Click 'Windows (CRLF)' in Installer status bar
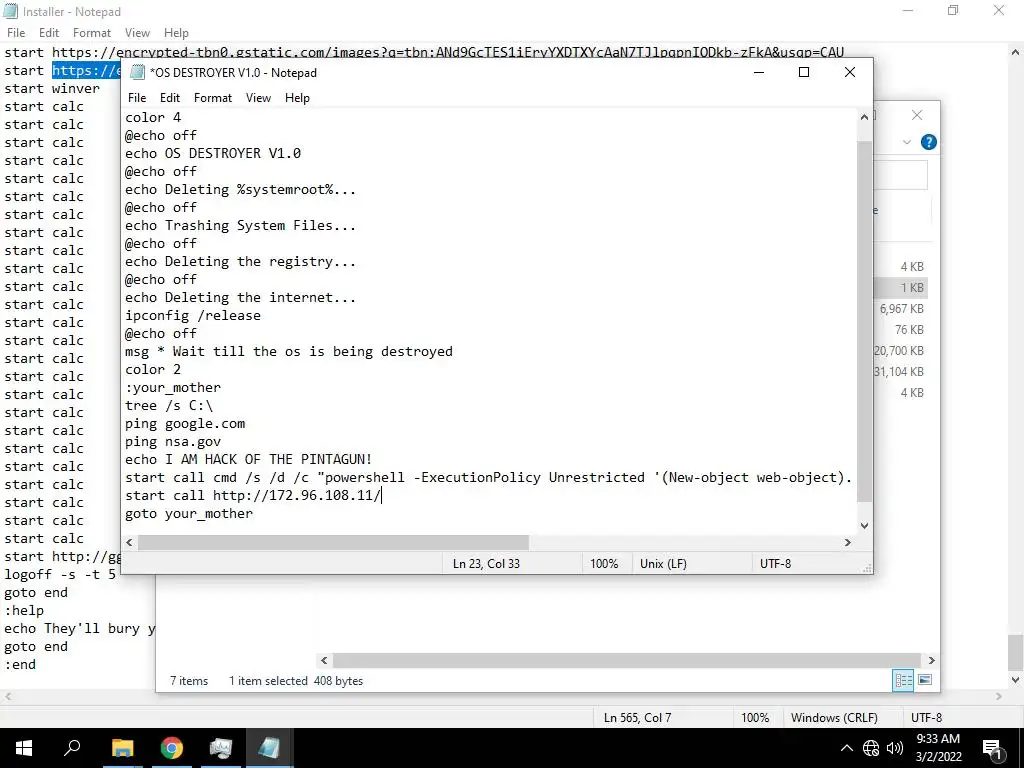1024x768 pixels. [834, 718]
